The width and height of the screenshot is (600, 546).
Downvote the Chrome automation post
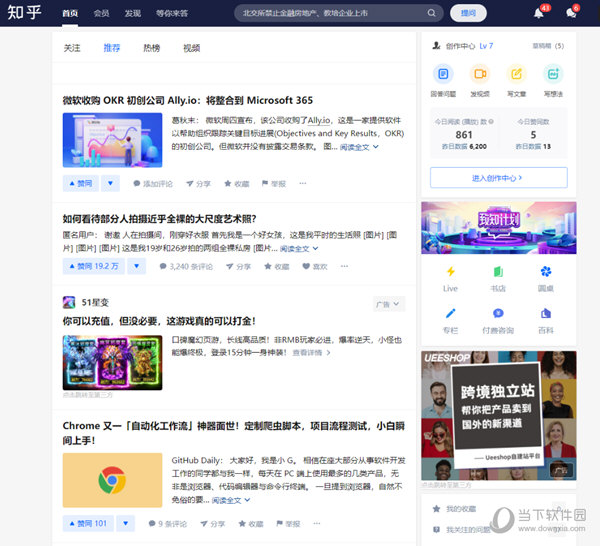[126, 523]
